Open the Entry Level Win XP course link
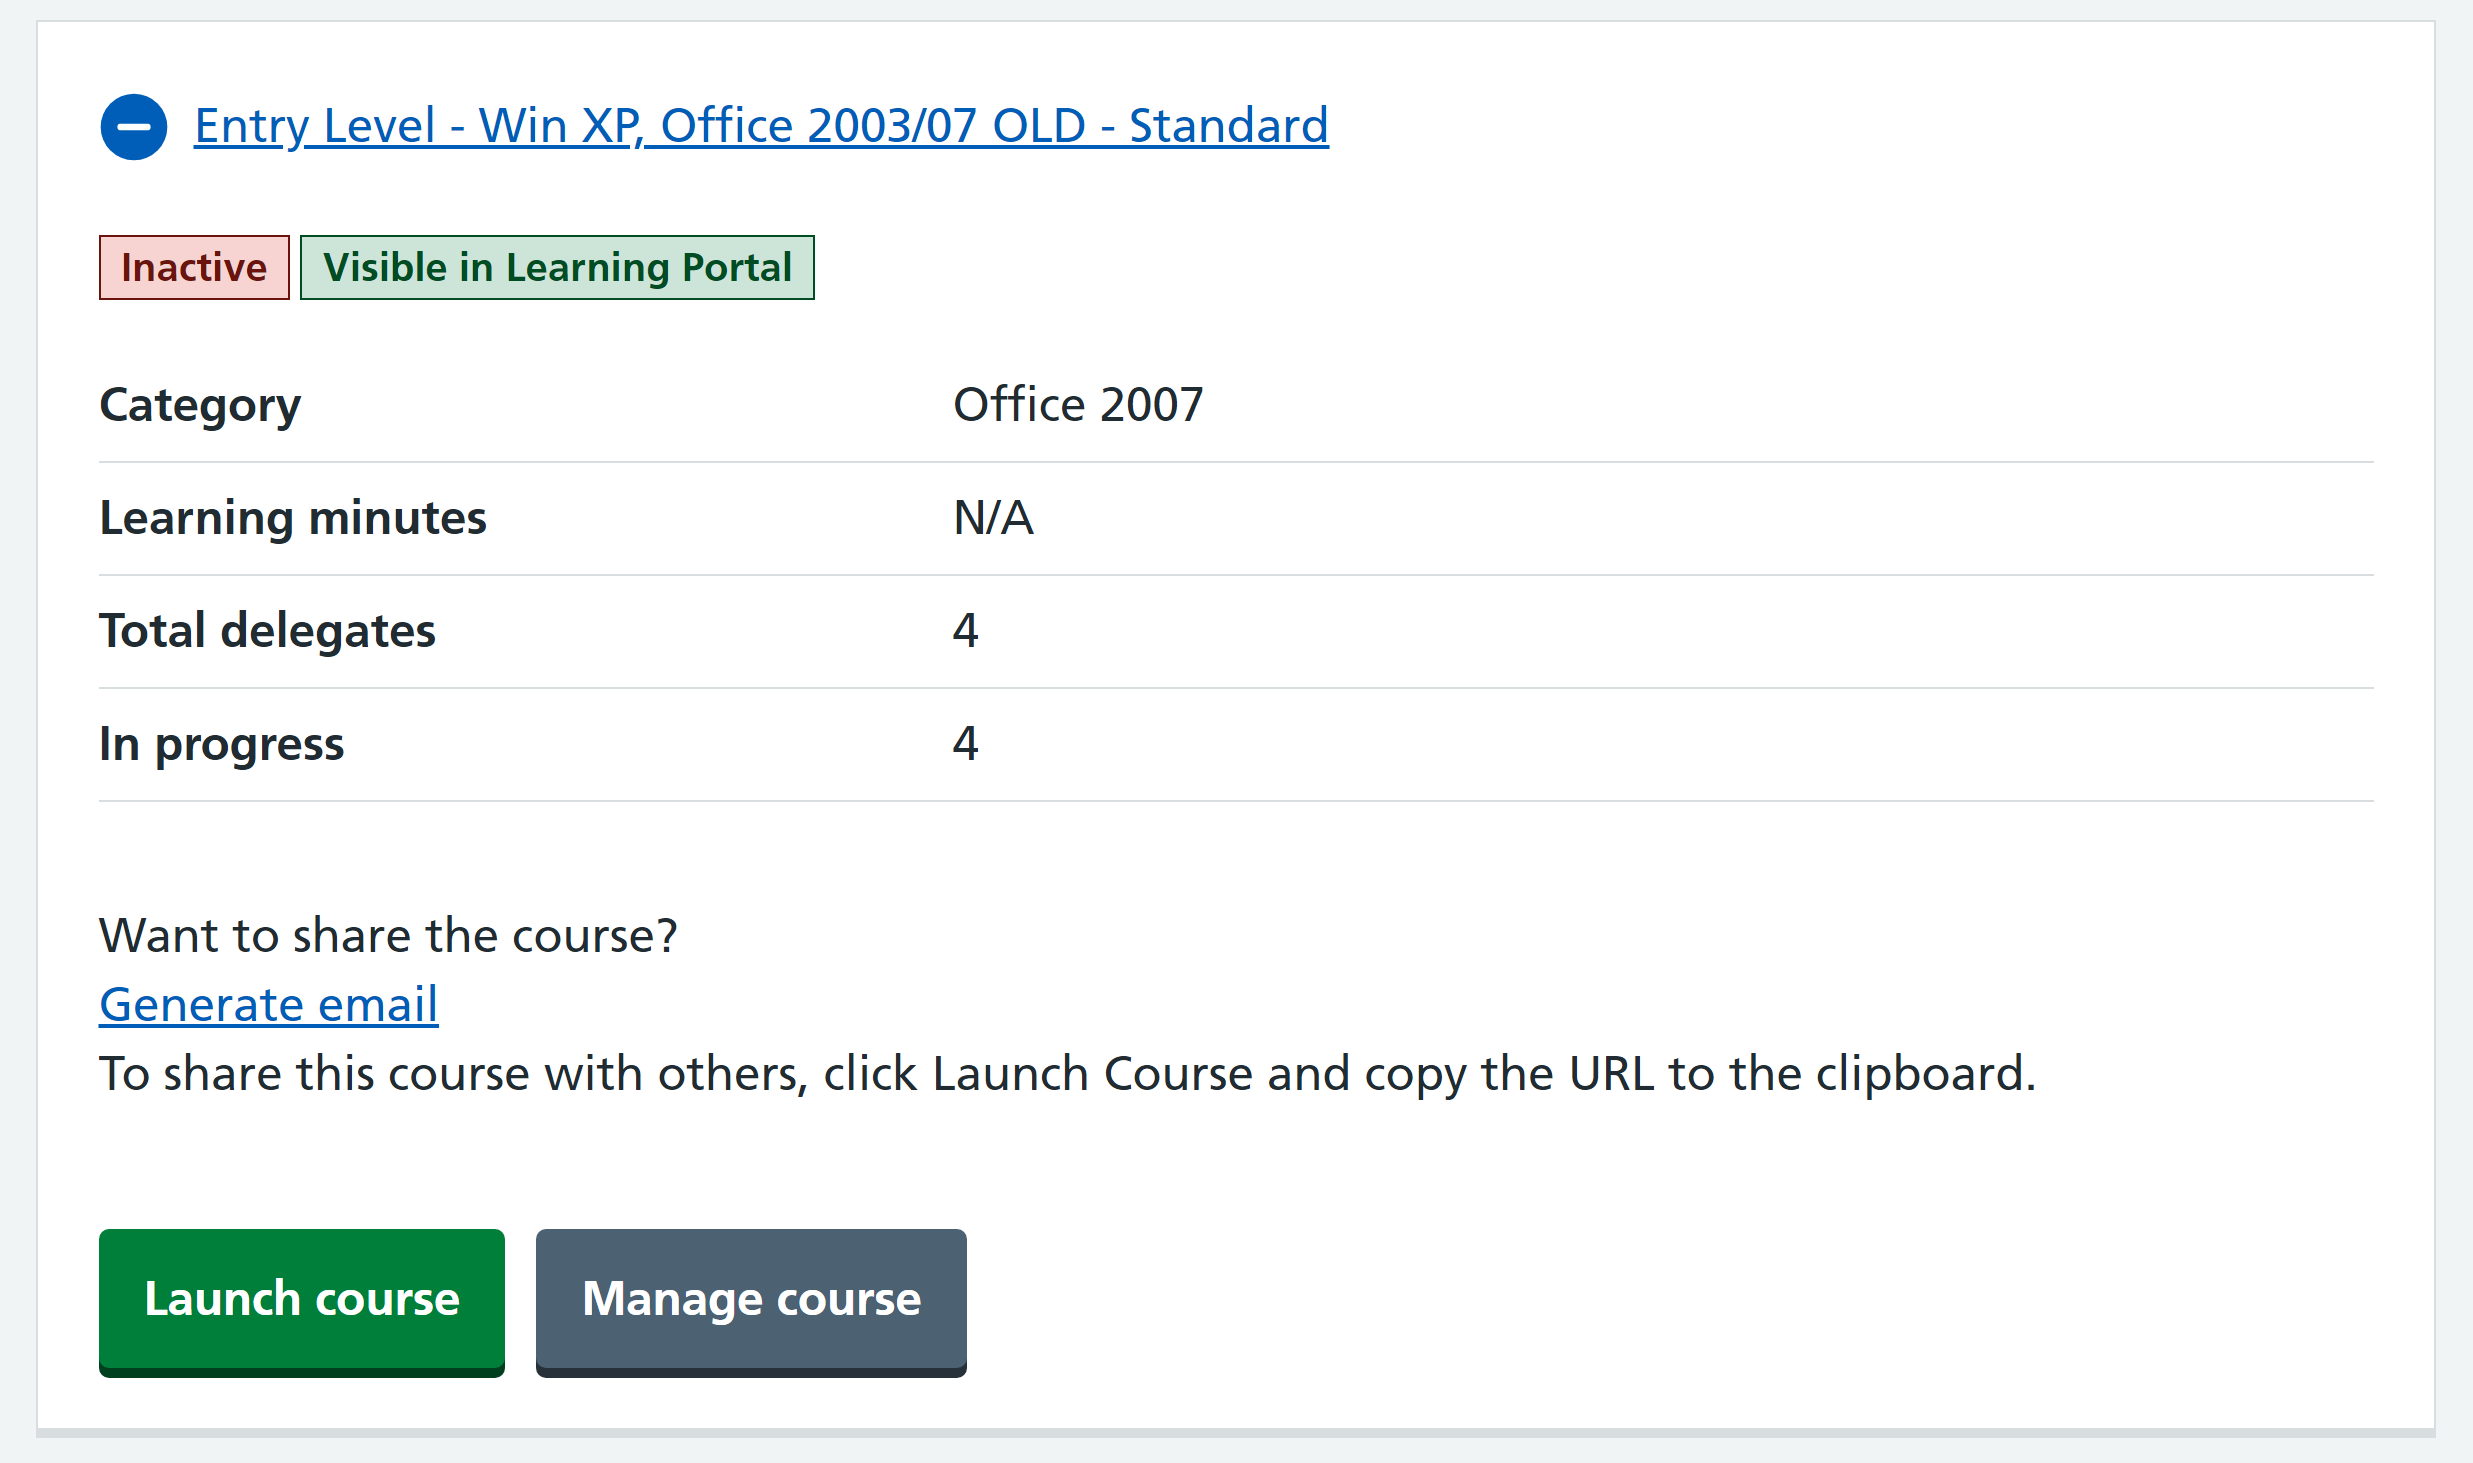 pyautogui.click(x=760, y=126)
